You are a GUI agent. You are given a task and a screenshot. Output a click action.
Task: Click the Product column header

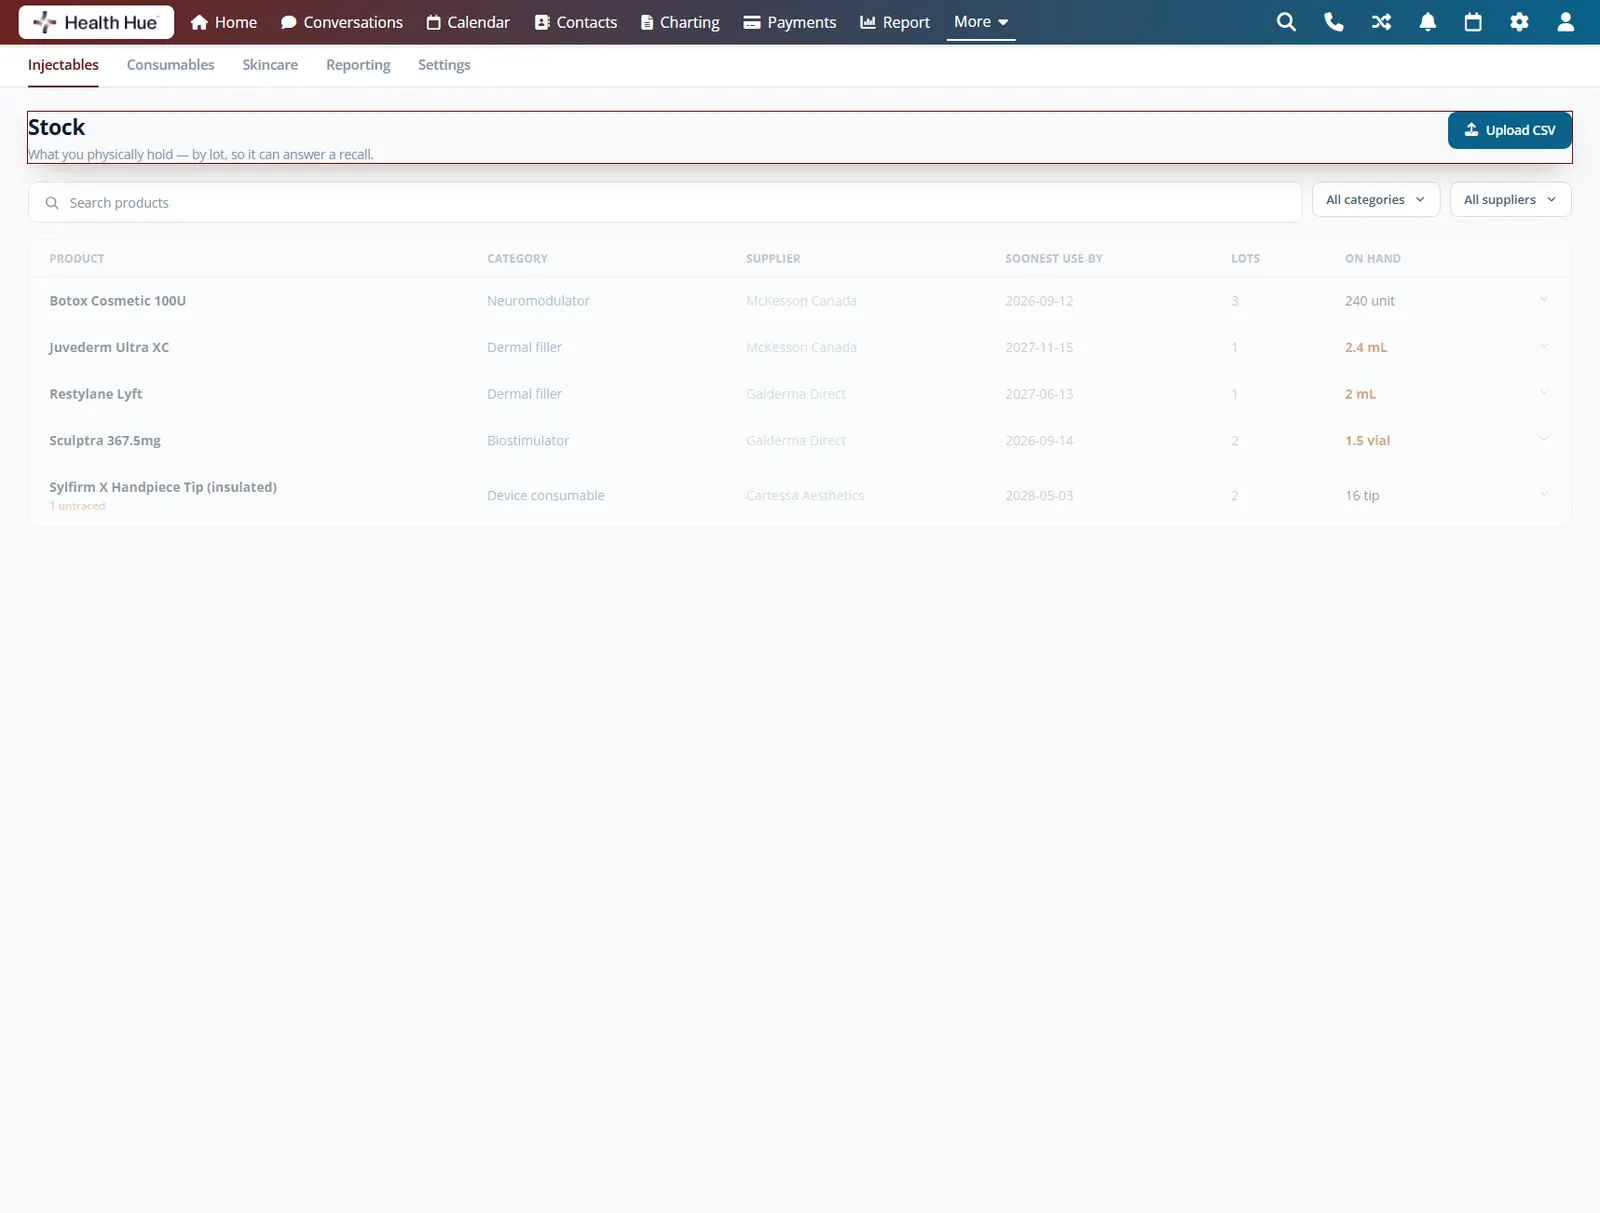click(77, 259)
